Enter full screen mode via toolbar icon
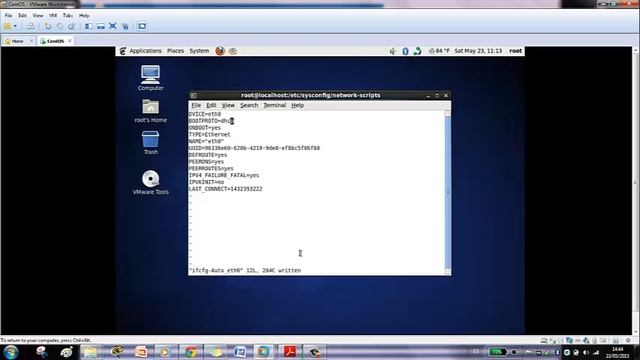This screenshot has height=360, width=640. click(113, 26)
